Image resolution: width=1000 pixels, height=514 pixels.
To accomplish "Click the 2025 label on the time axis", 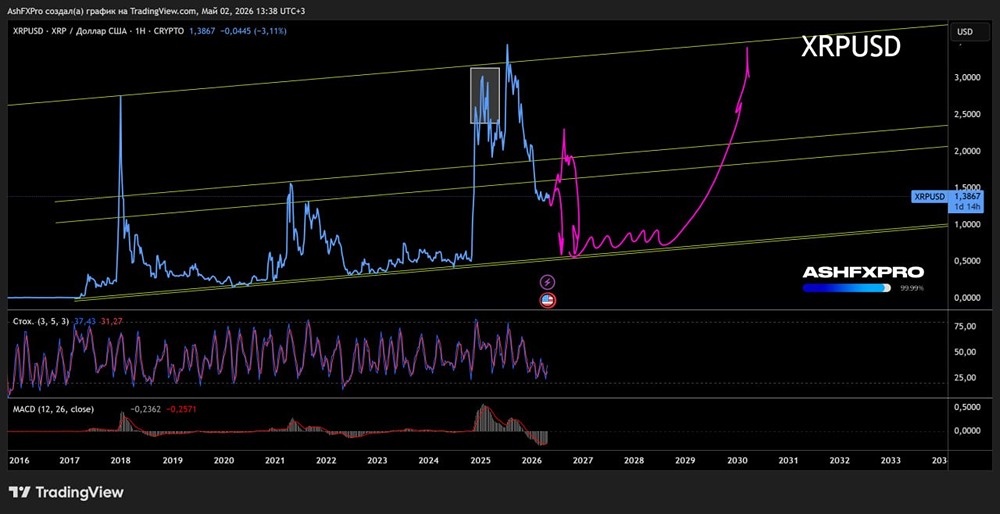I will [x=480, y=460].
